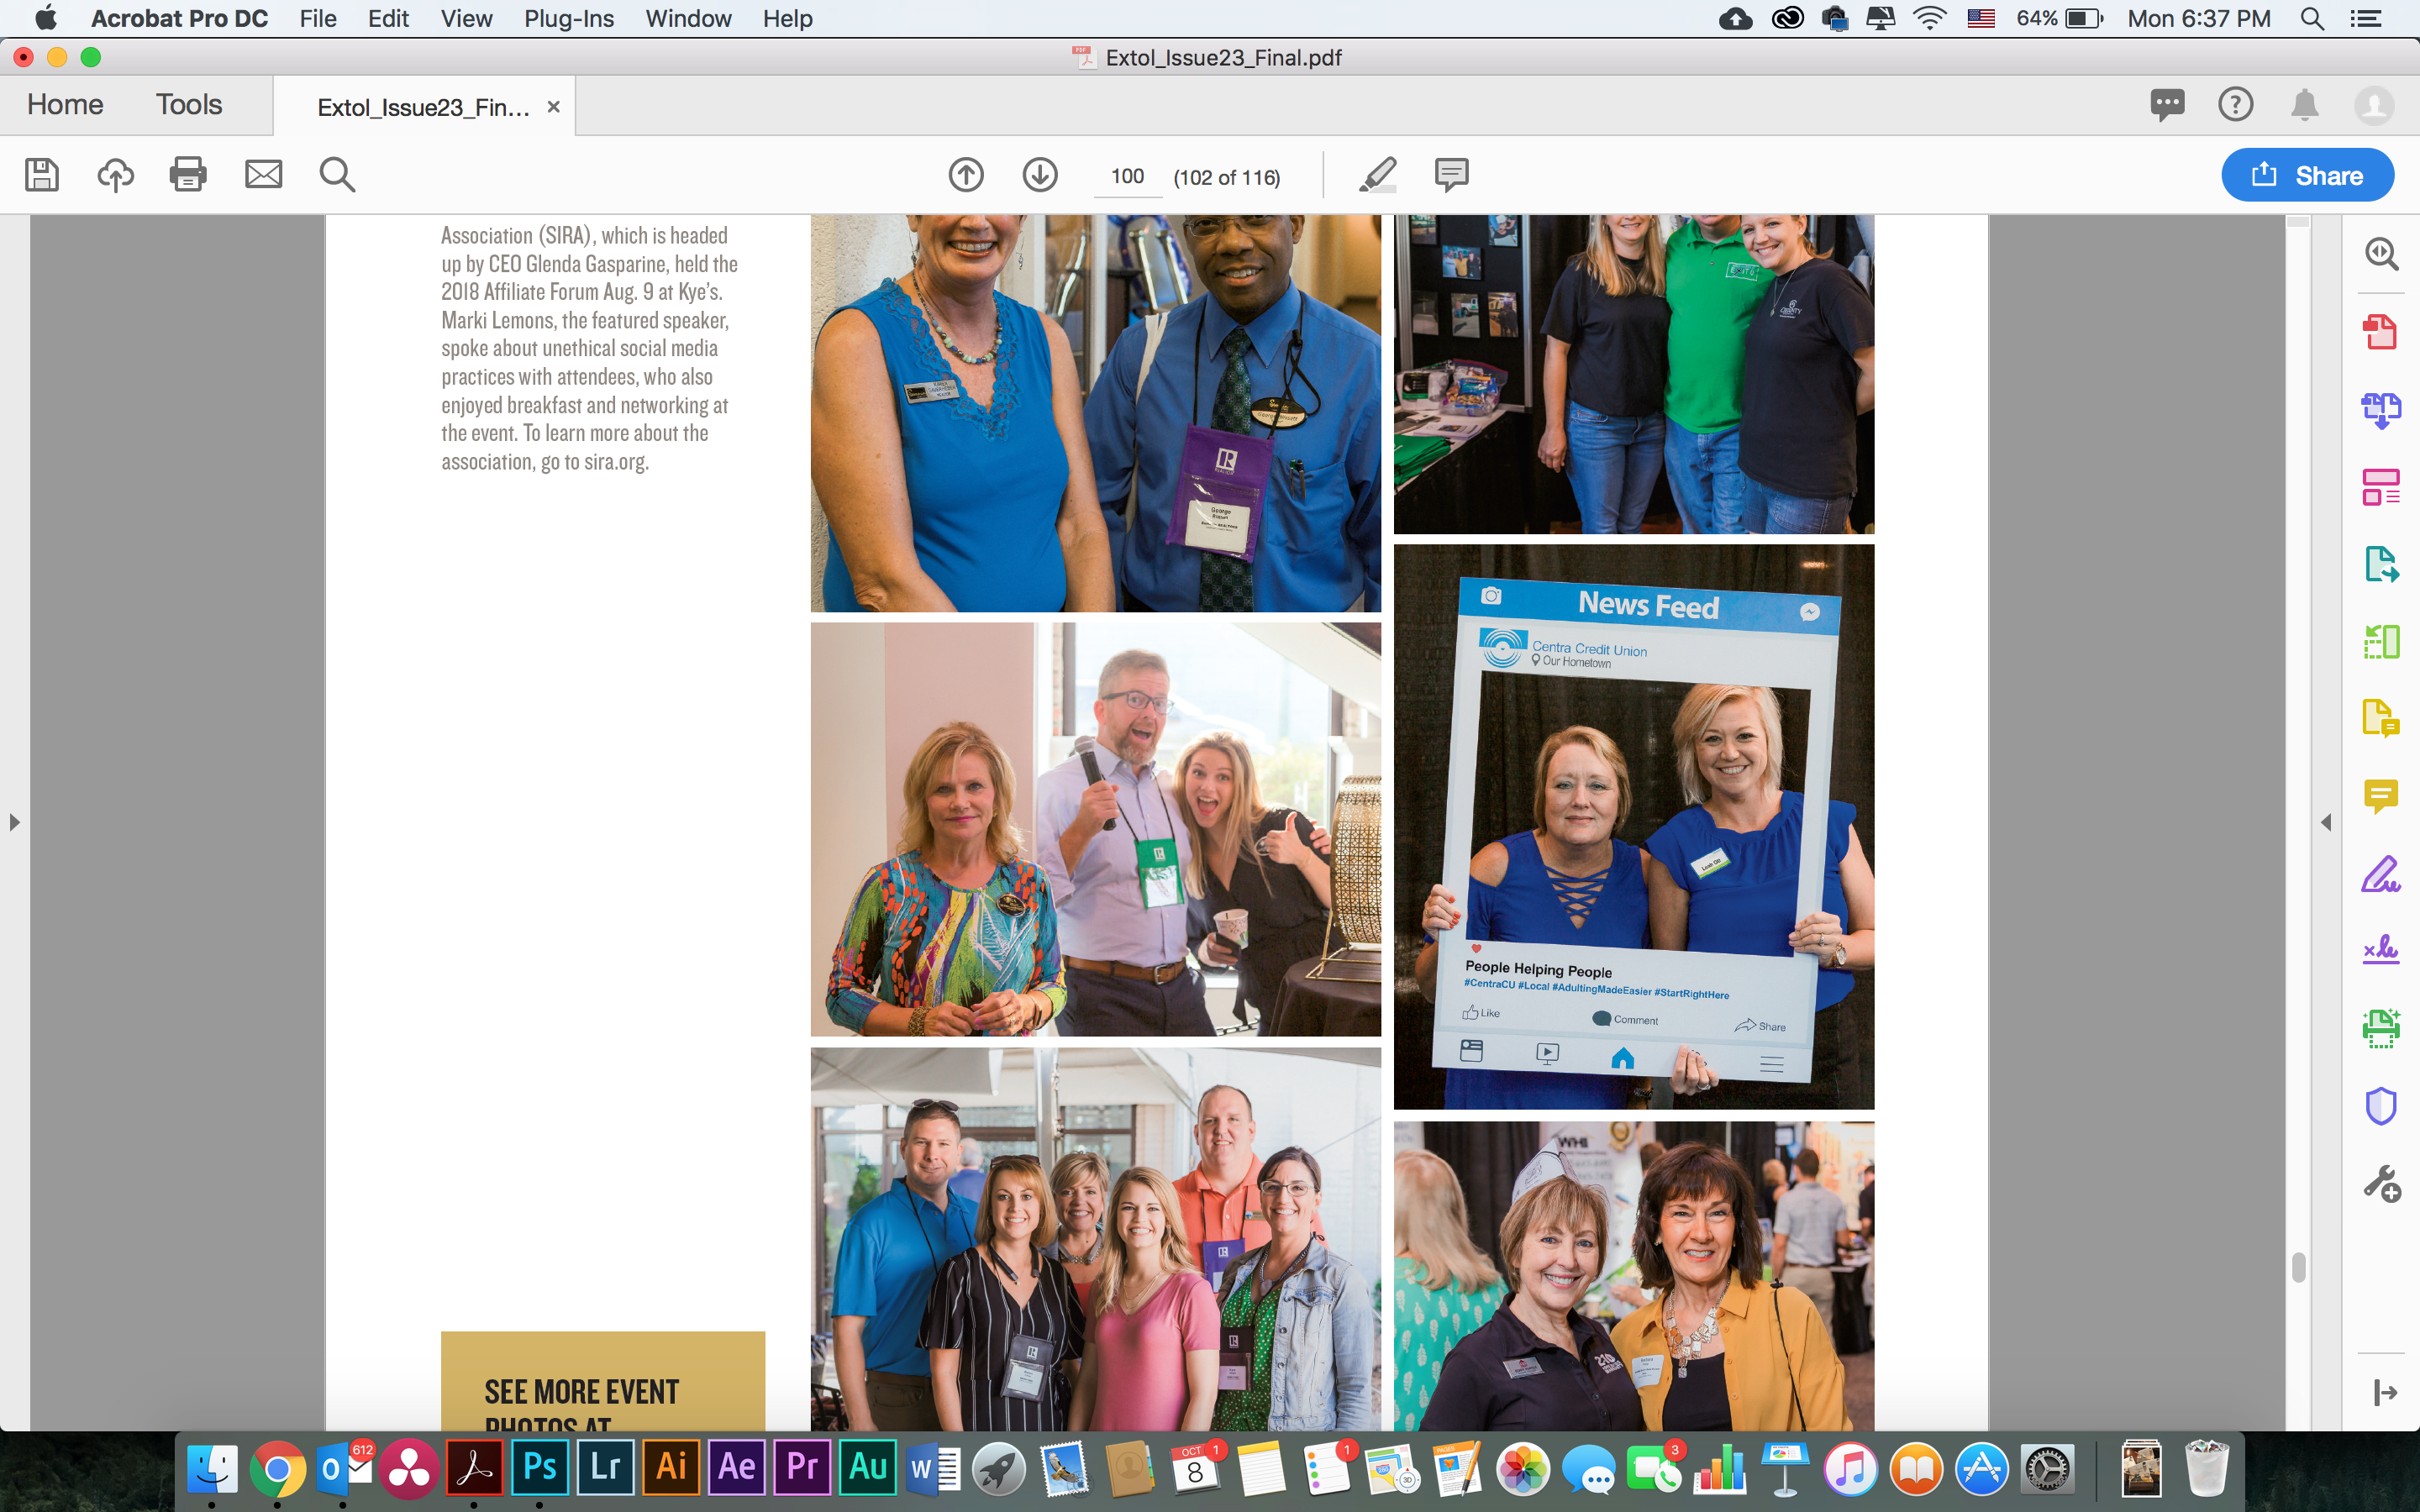This screenshot has height=1512, width=2420.
Task: Open Fill & Sign tool in sidebar
Action: pyautogui.click(x=2381, y=874)
